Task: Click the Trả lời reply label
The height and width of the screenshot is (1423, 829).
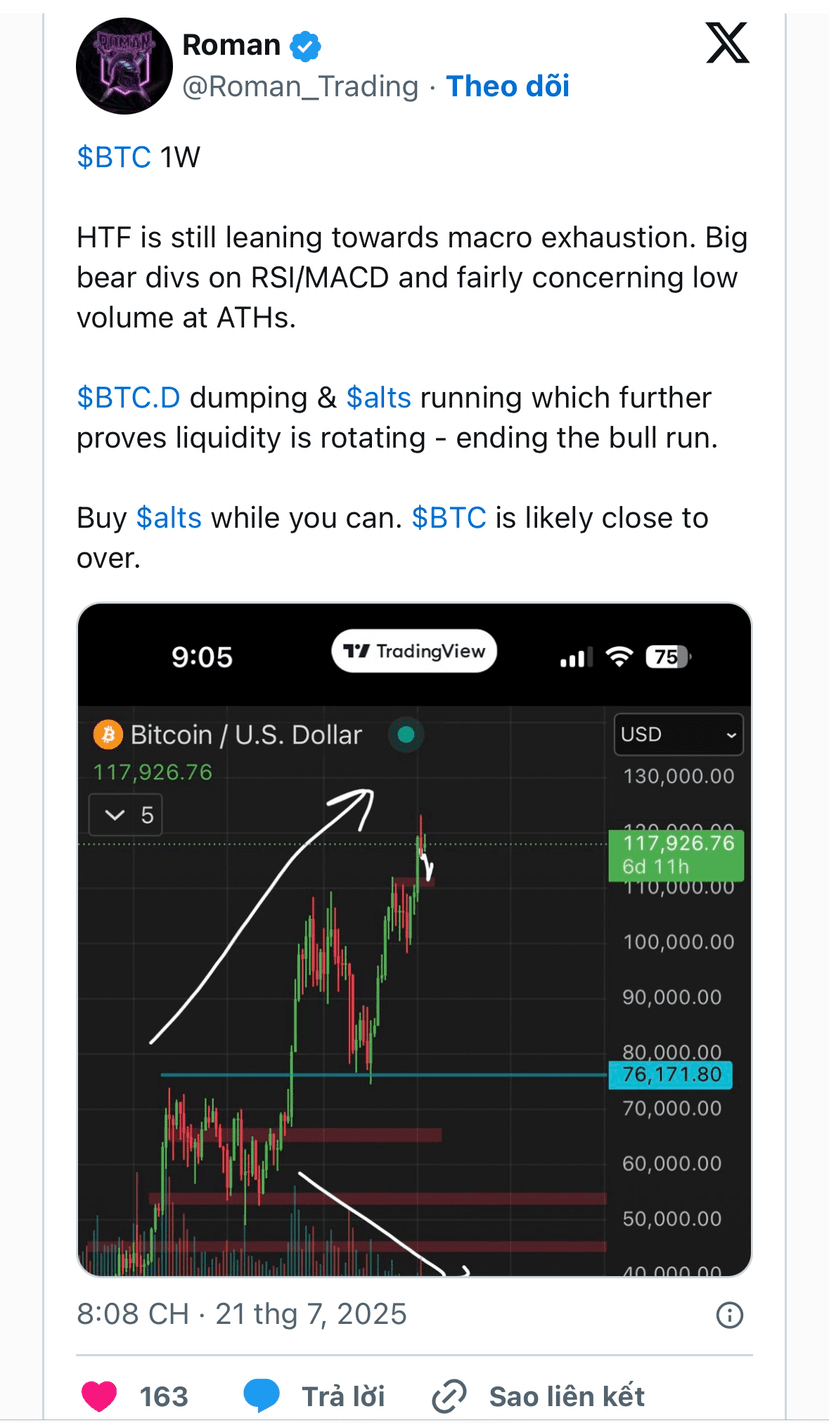Action: (343, 1396)
